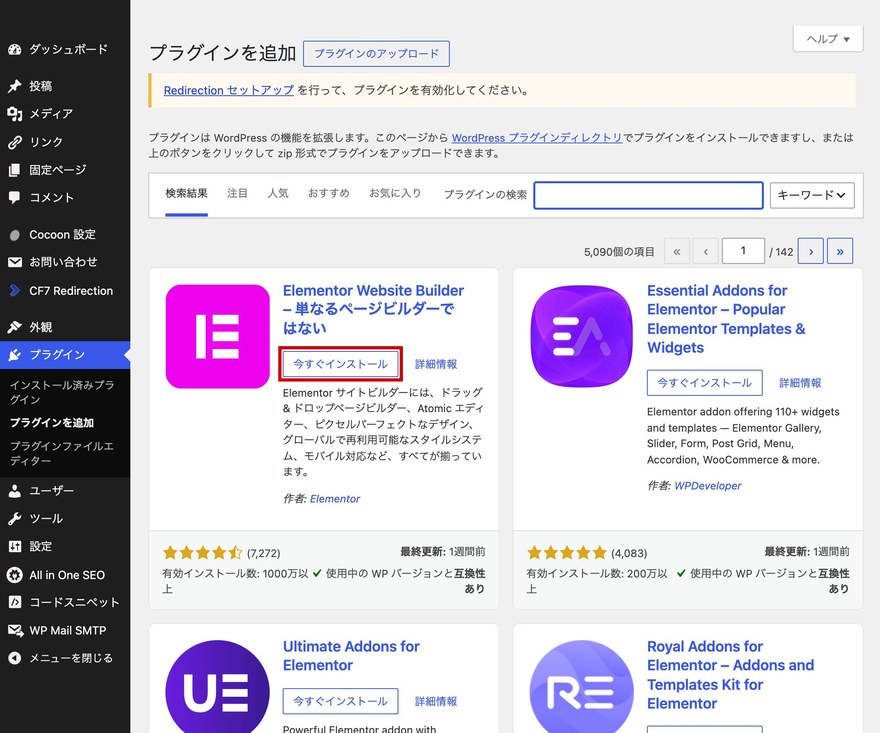Open WordPress プラグインディレクトリ link
The image size is (880, 733).
coord(537,138)
